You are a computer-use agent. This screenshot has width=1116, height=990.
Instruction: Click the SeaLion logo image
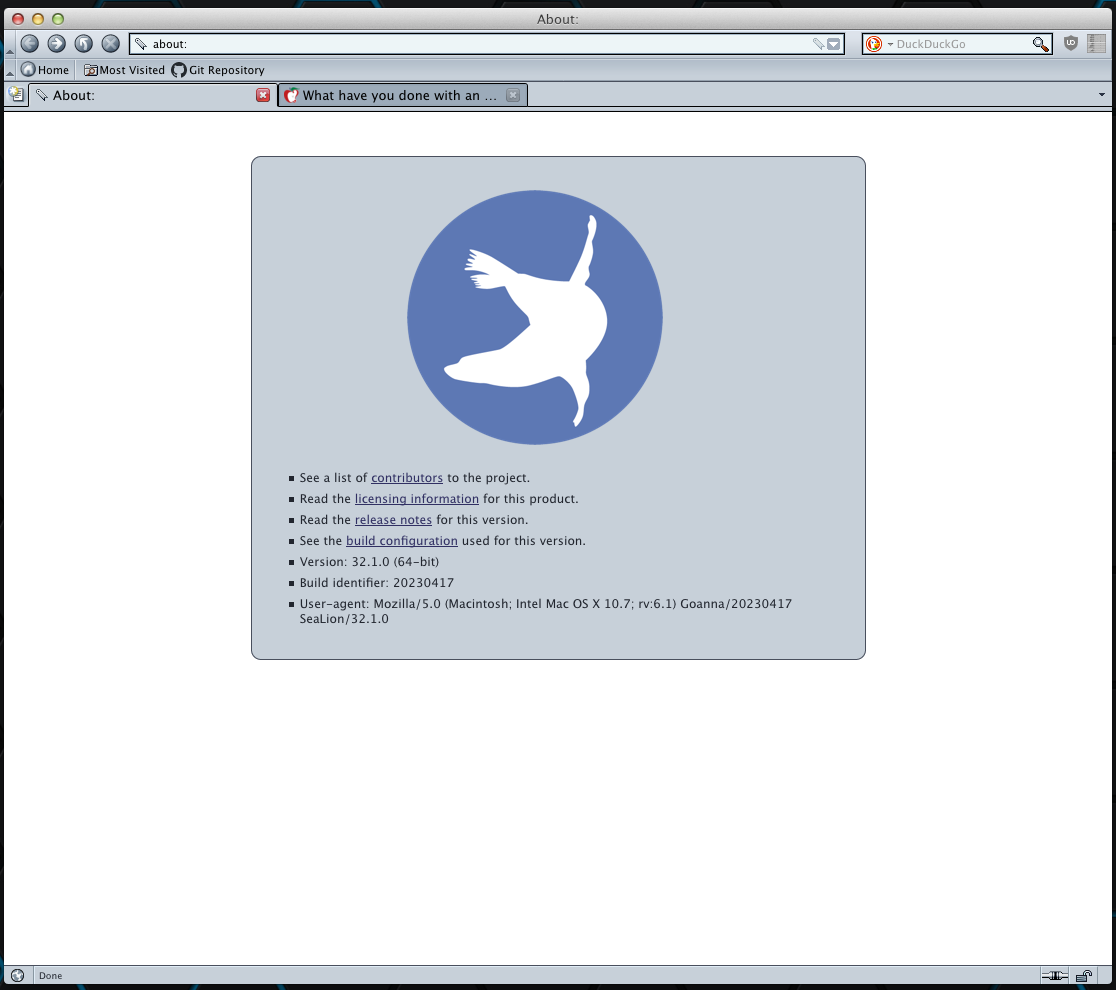coord(535,317)
